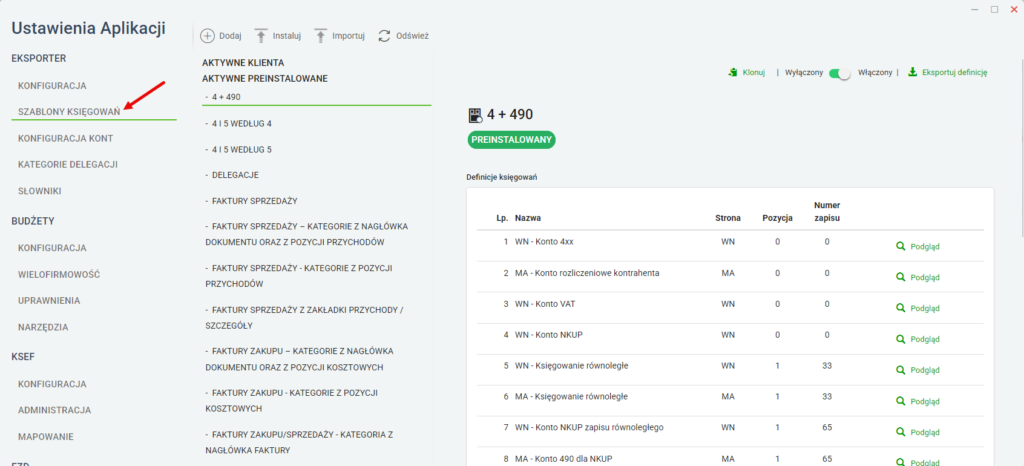Open Narzędzia menu item
Screen dimensions: 1024x466
point(43,327)
